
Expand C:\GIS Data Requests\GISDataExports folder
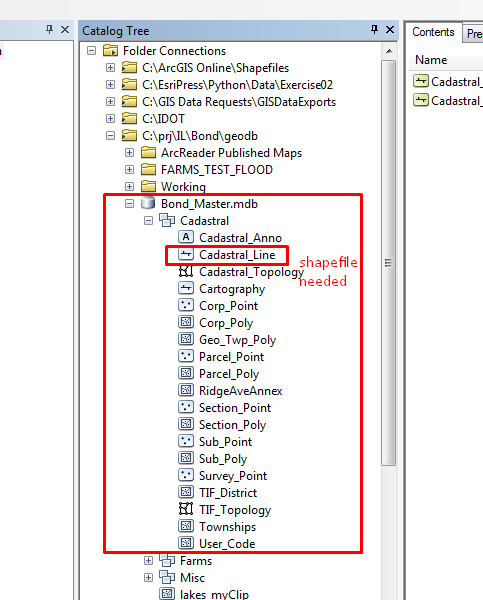(111, 101)
